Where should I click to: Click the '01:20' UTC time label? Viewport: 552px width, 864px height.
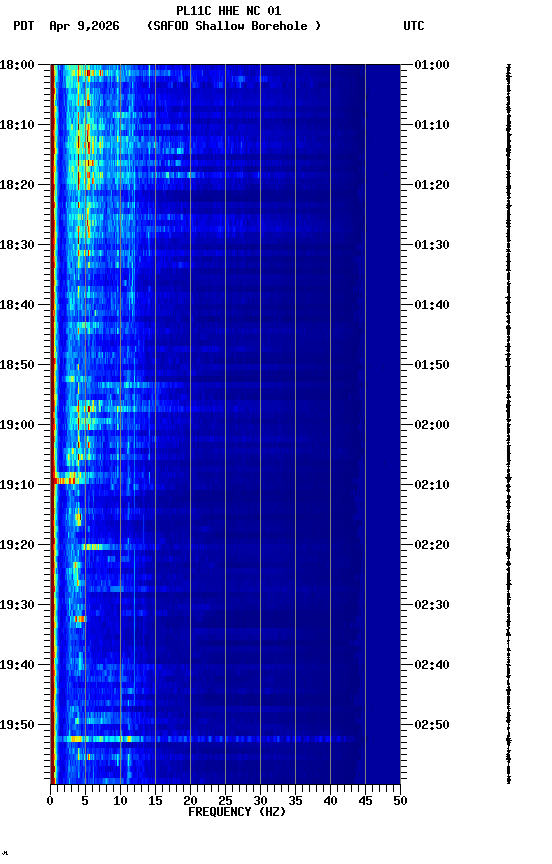[x=432, y=185]
